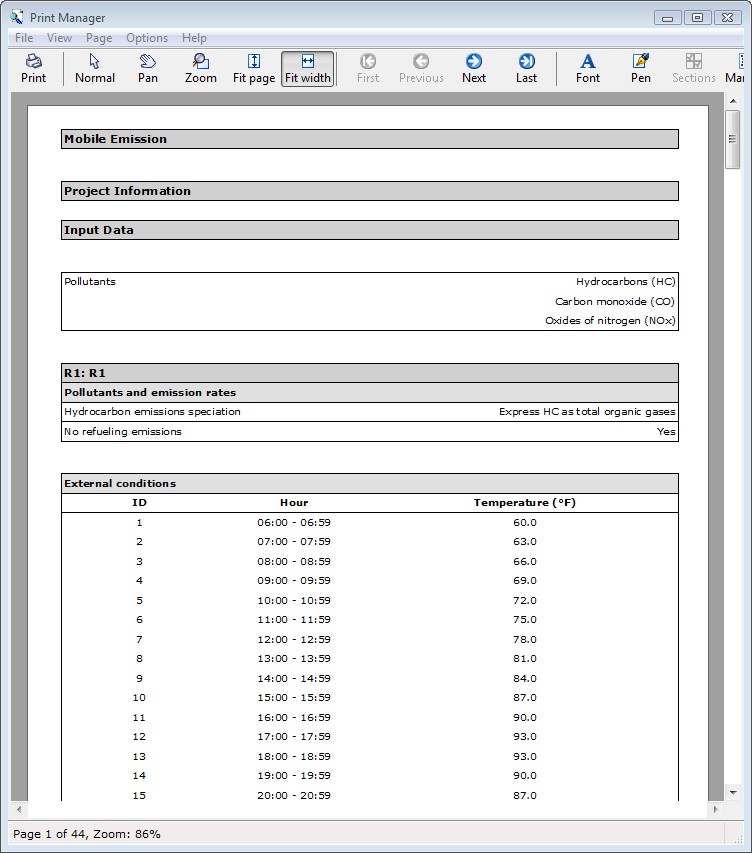Open the Font settings

(x=588, y=68)
